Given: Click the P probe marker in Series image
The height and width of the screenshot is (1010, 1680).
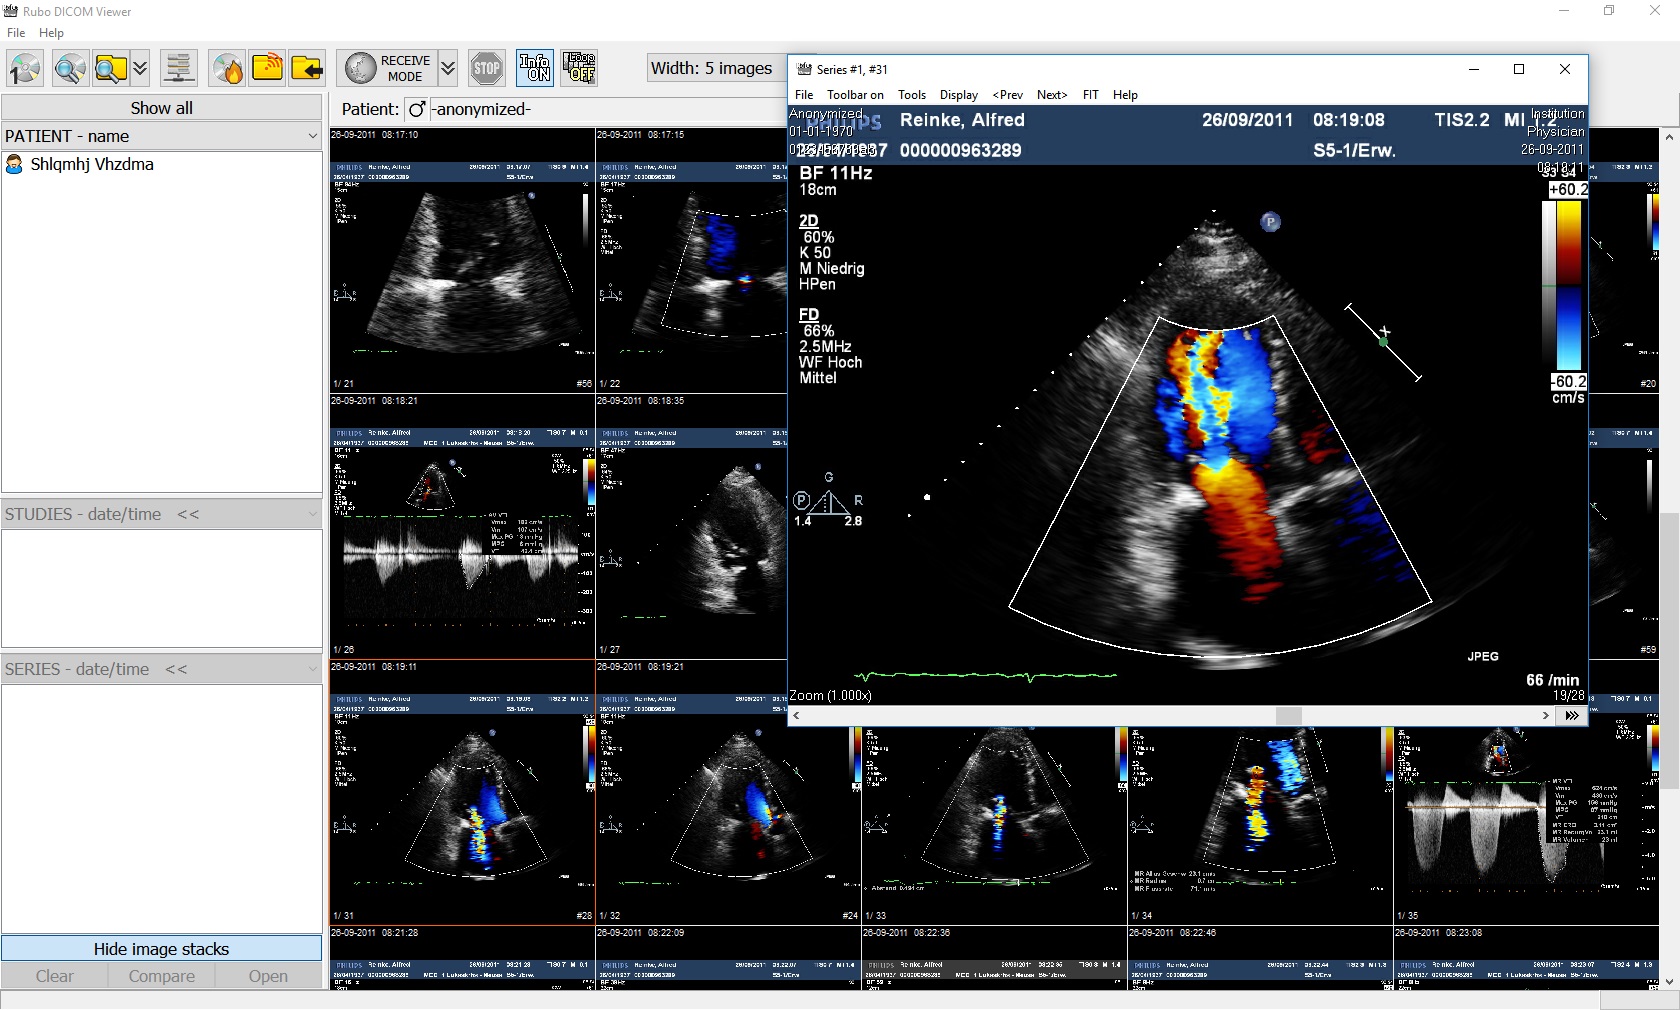Looking at the screenshot, I should pyautogui.click(x=1270, y=222).
